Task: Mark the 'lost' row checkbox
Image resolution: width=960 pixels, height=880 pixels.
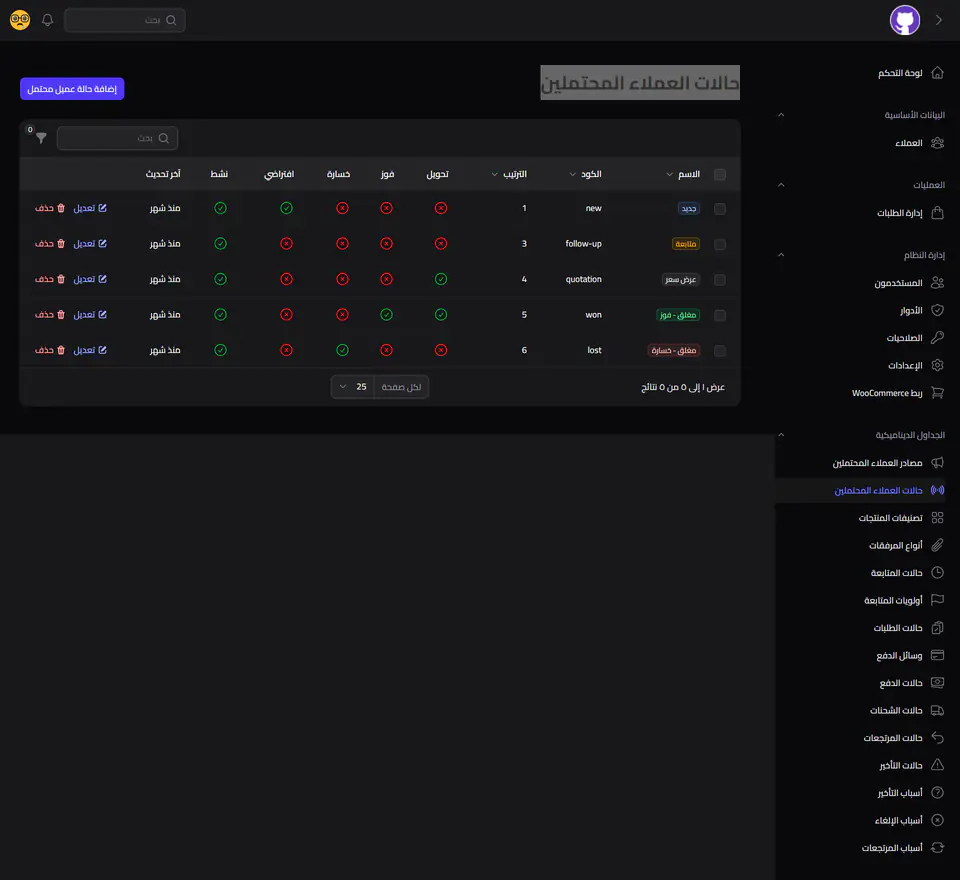Action: click(x=720, y=351)
